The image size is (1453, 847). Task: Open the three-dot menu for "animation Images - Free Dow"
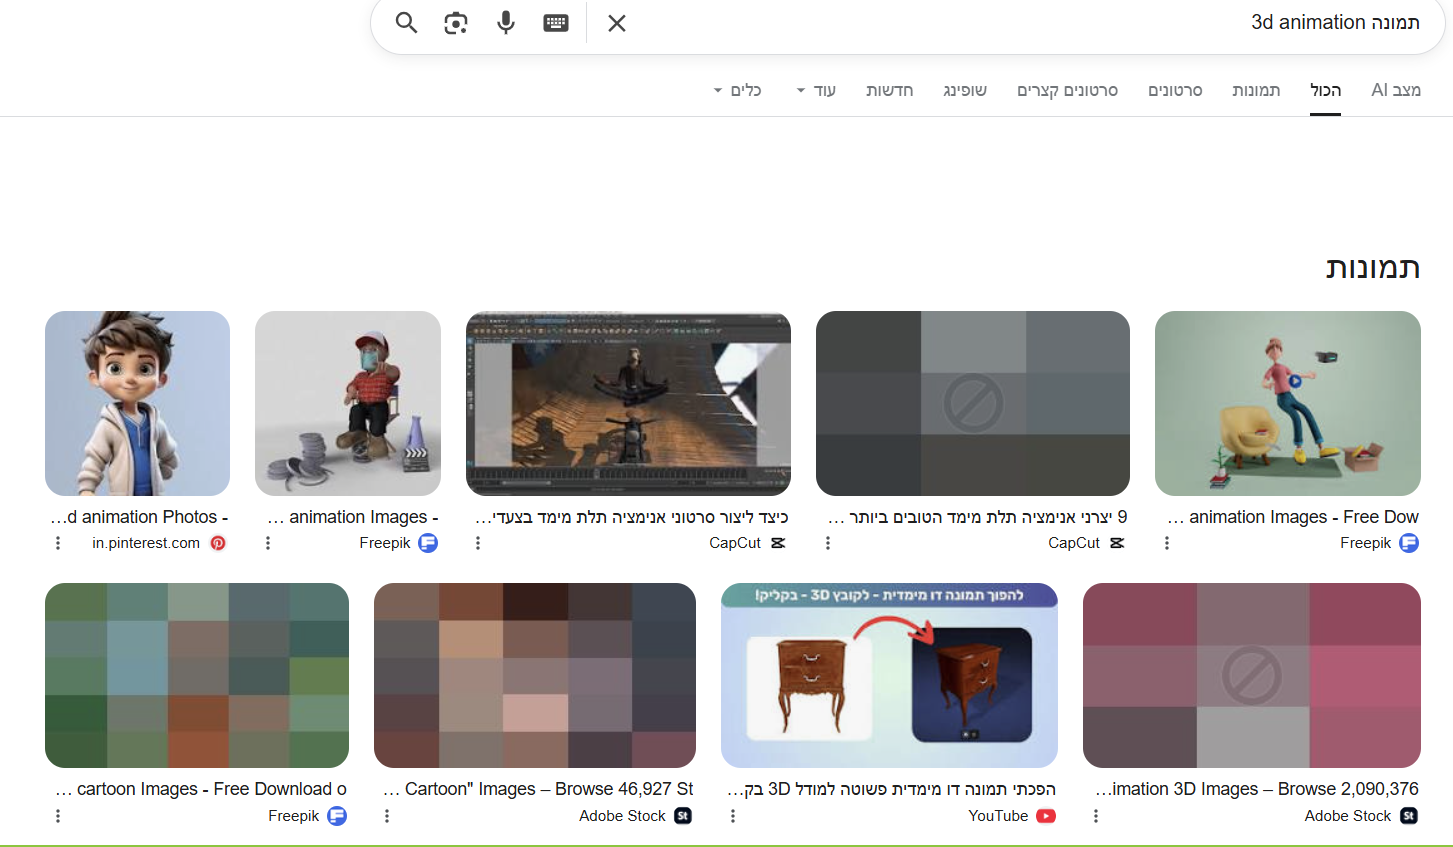pyautogui.click(x=1167, y=543)
